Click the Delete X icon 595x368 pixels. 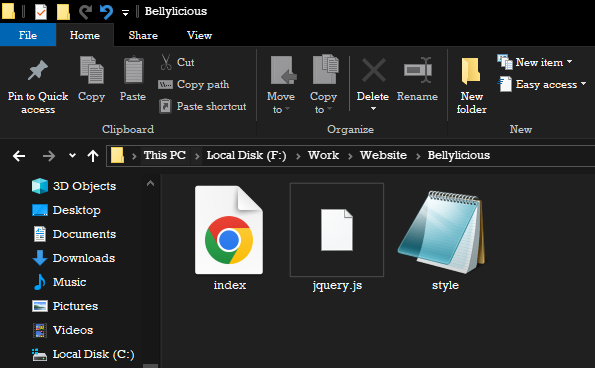pyautogui.click(x=373, y=70)
